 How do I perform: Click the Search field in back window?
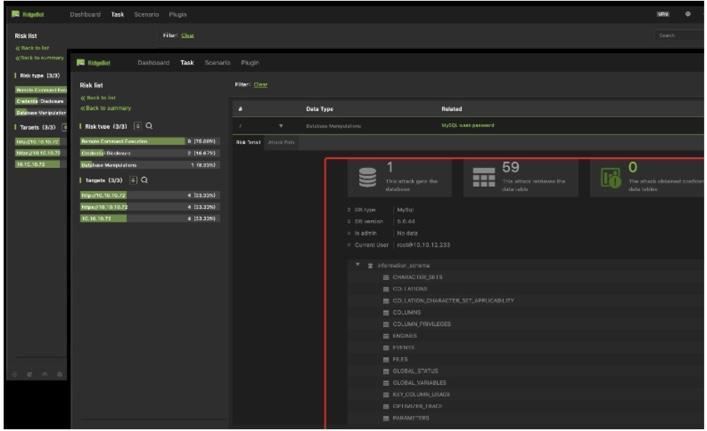point(679,36)
